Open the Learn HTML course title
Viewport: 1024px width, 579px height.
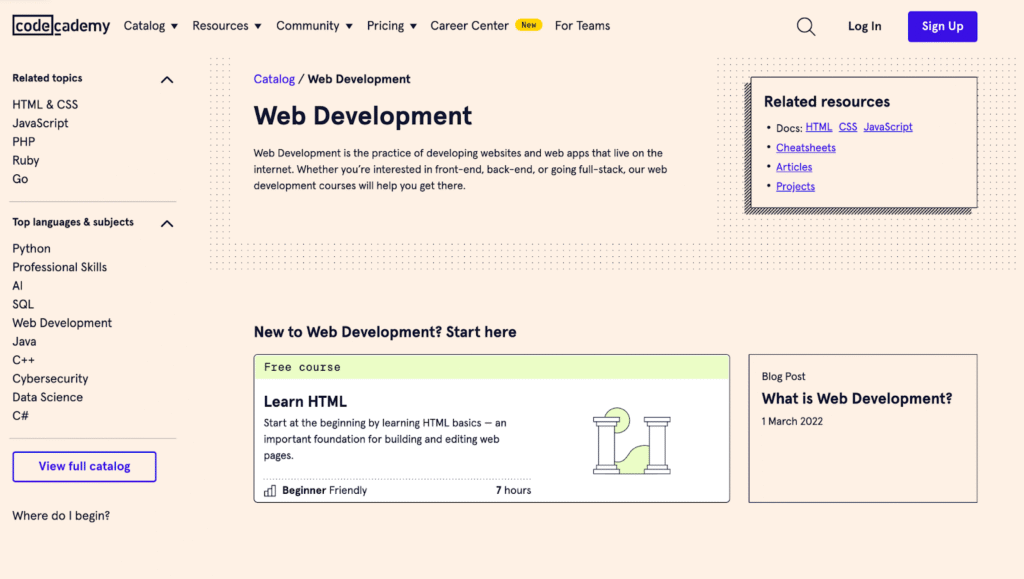(x=305, y=401)
